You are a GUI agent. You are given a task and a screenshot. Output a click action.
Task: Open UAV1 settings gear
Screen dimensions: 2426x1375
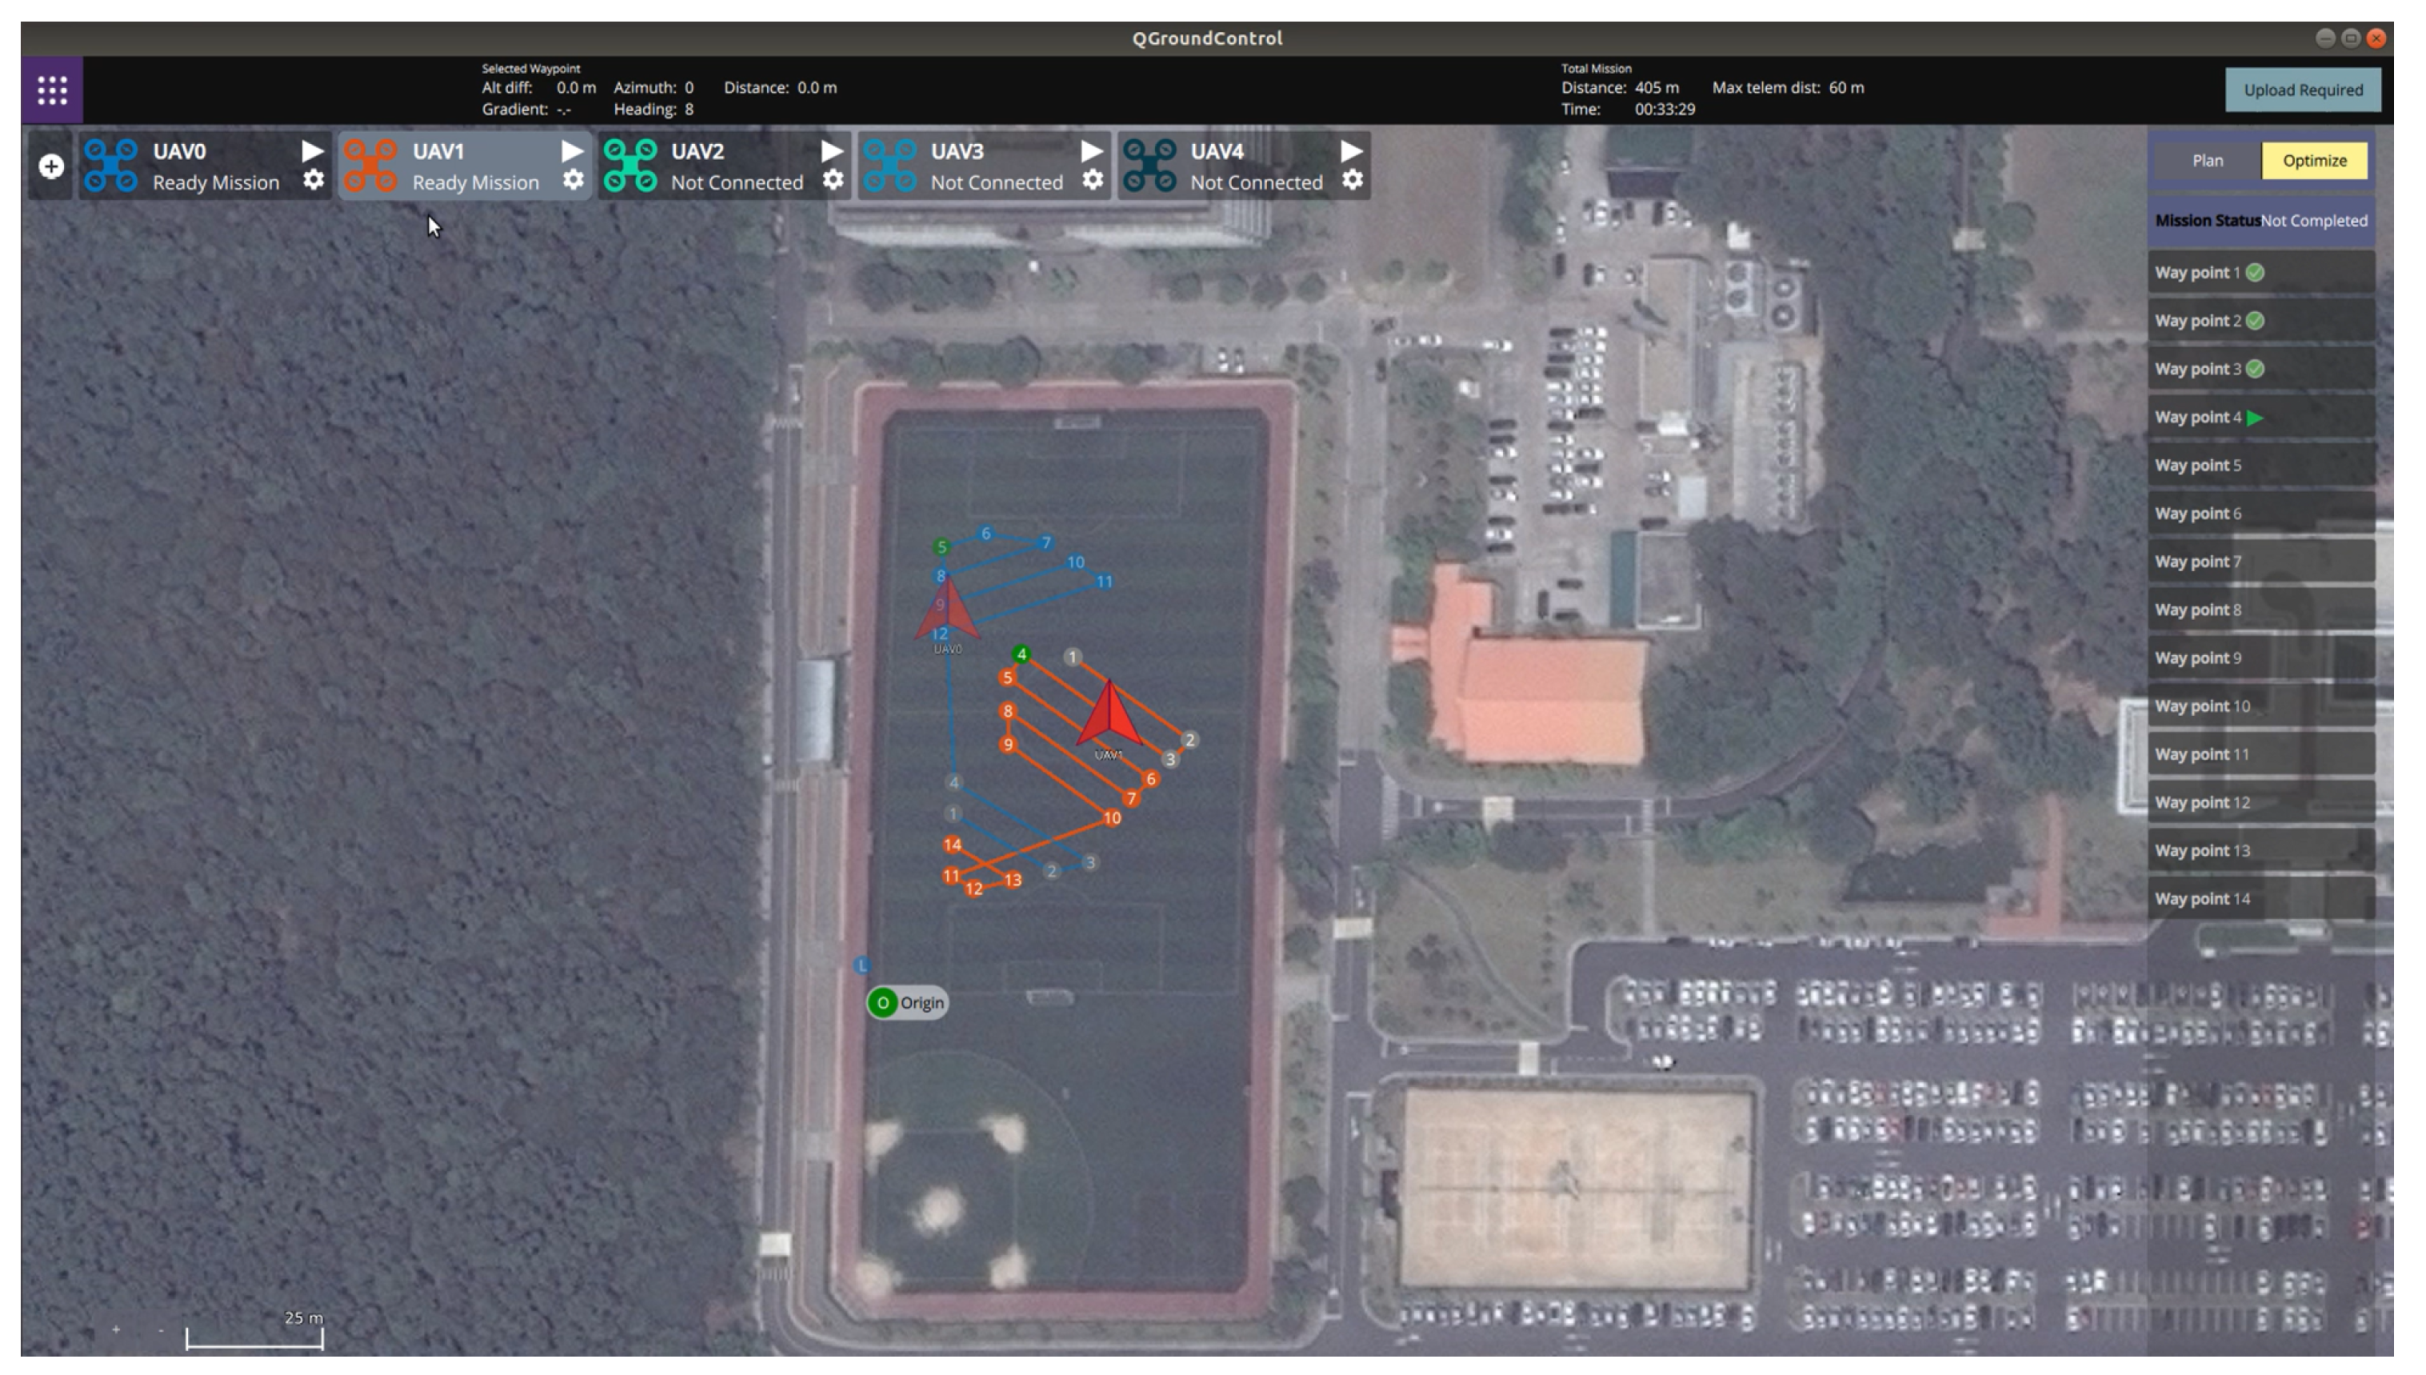pos(573,180)
